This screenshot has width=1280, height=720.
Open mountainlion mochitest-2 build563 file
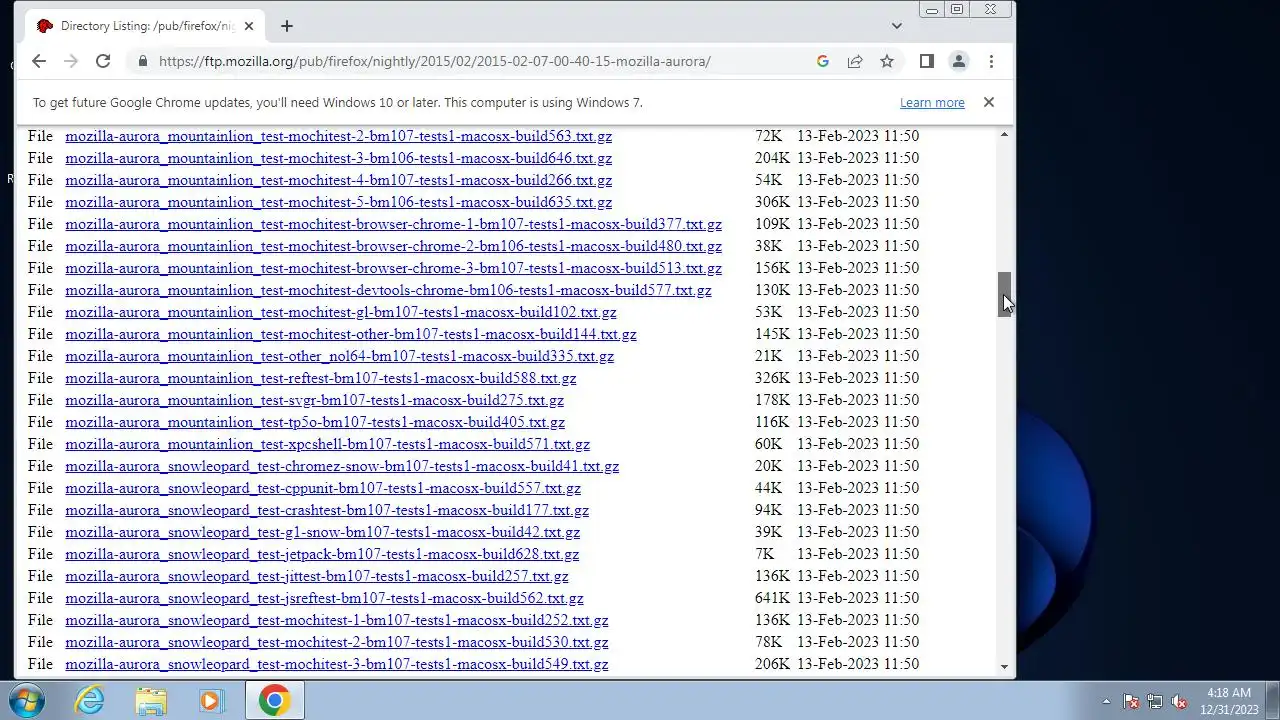coord(338,136)
